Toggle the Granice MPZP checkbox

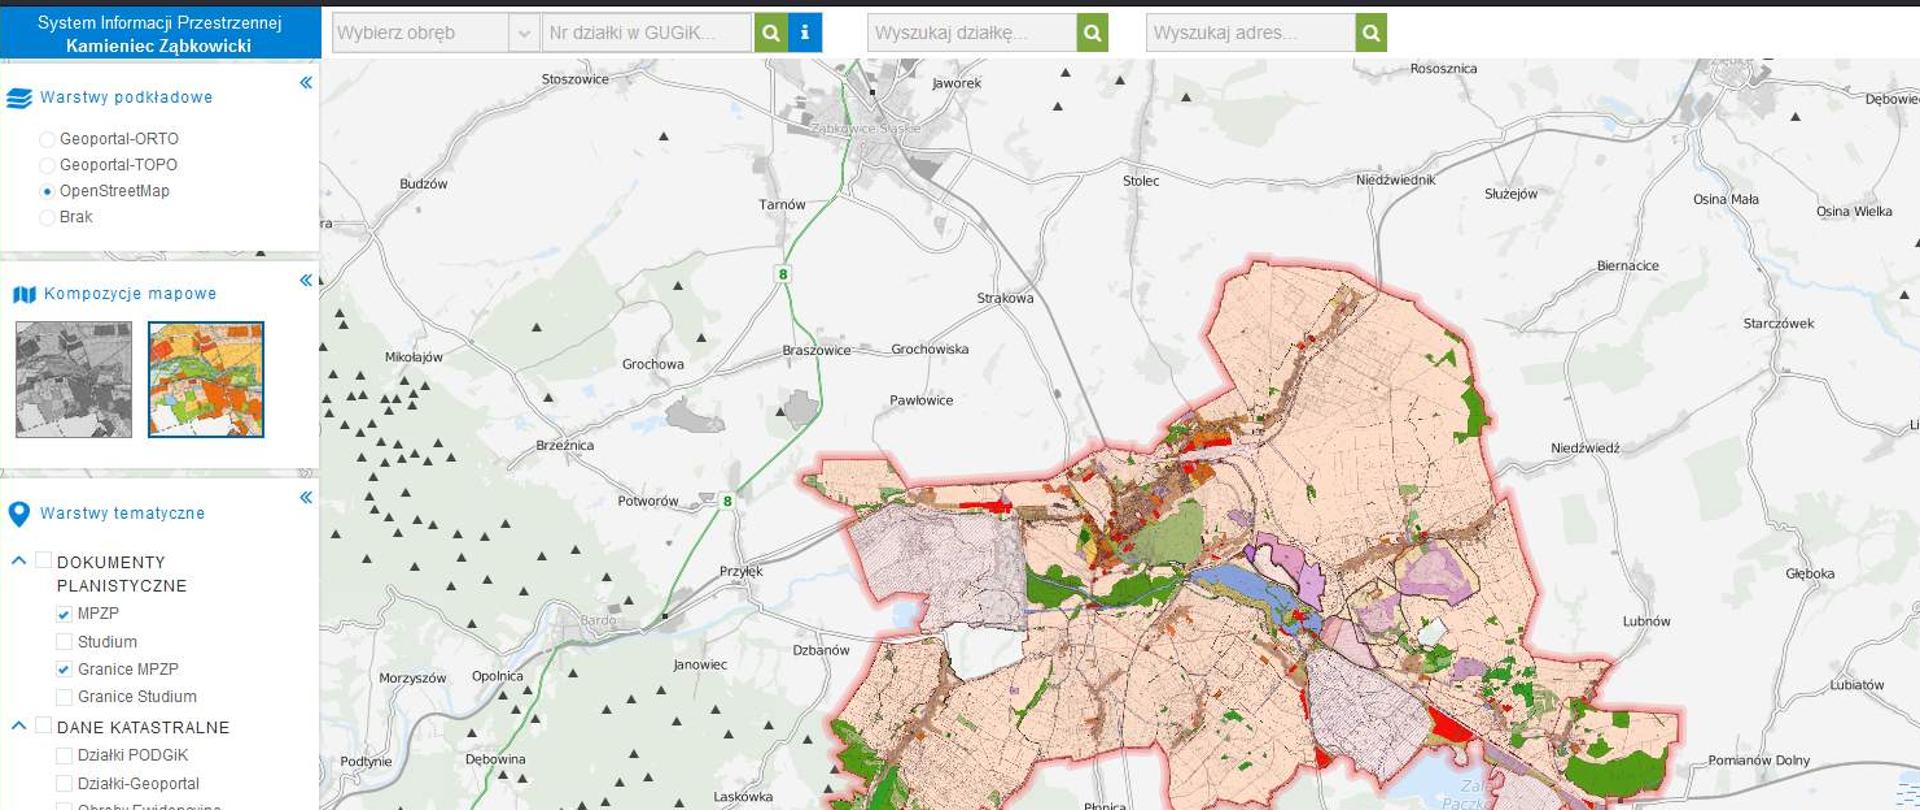tap(64, 669)
